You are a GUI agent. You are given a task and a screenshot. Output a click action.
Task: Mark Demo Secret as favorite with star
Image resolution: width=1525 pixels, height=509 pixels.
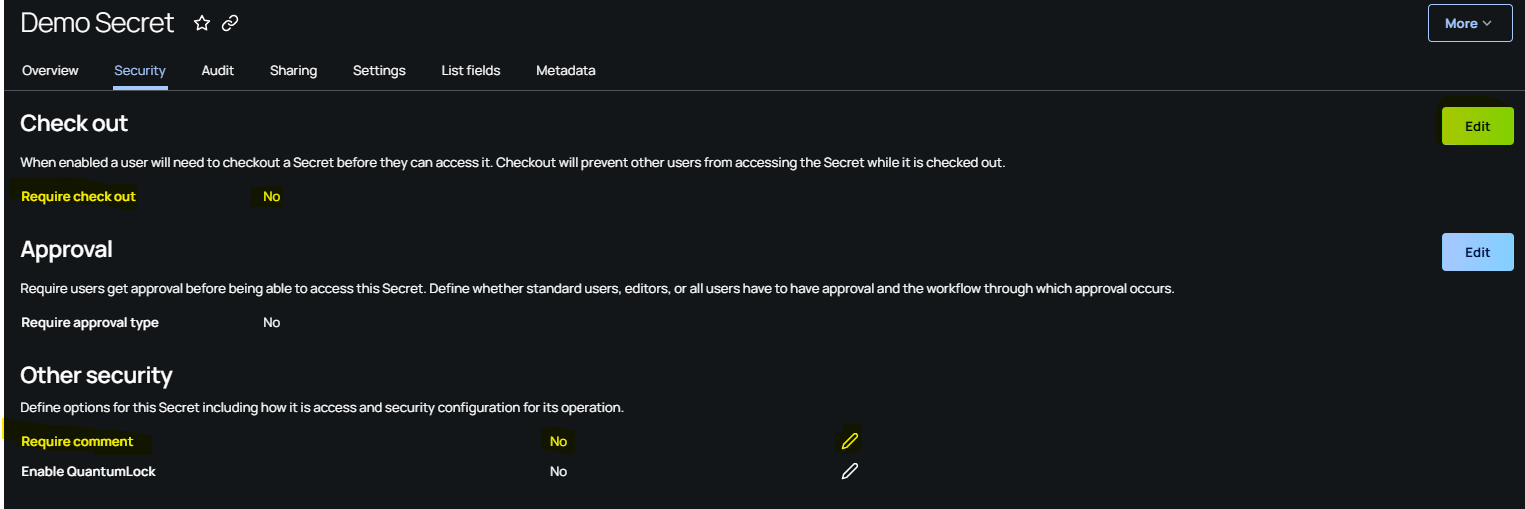pos(202,23)
